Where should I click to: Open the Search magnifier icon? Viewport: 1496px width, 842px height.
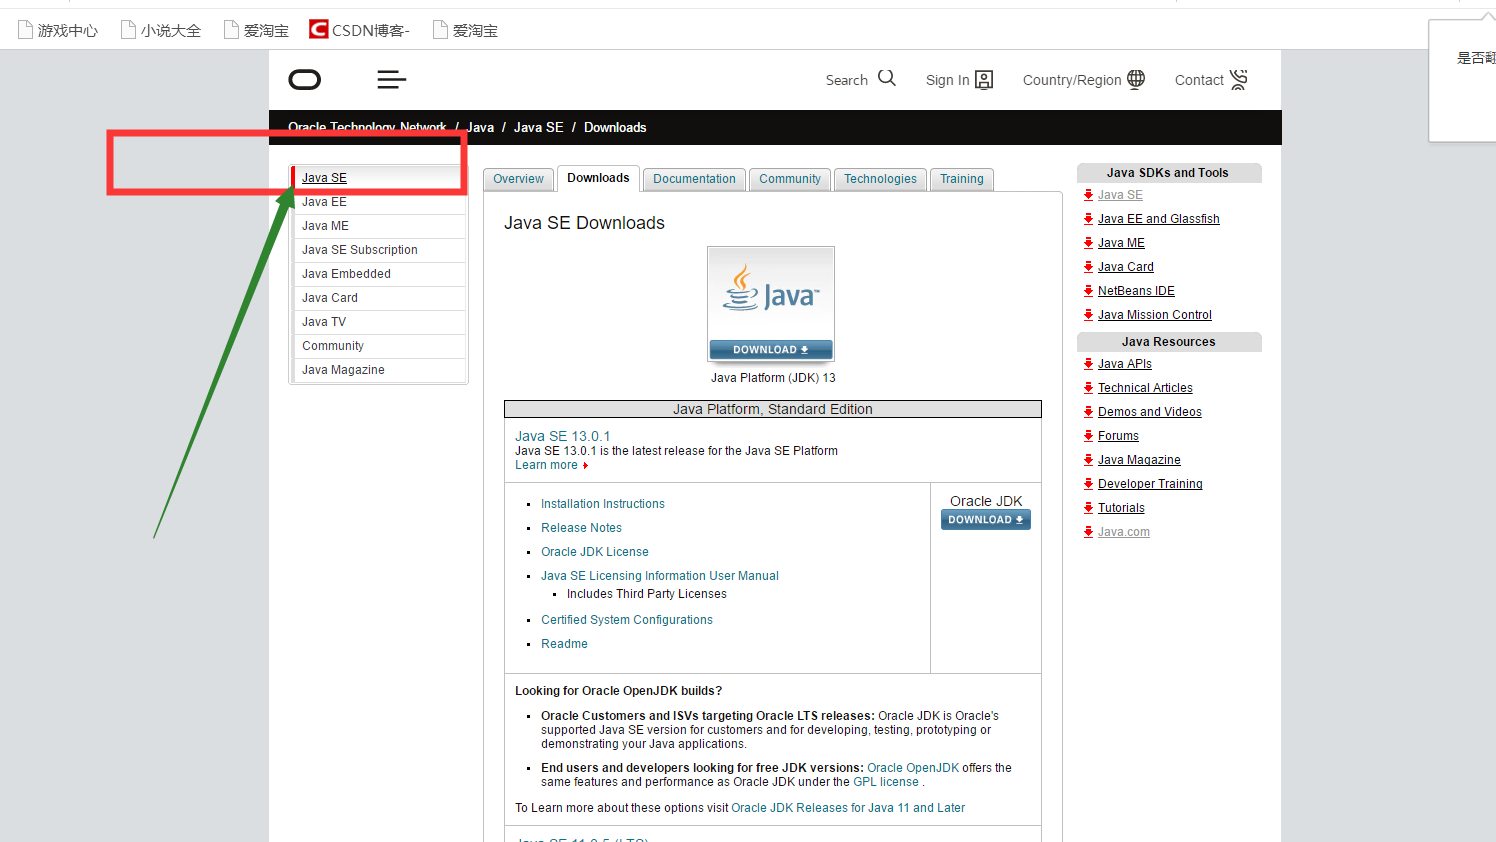(888, 78)
